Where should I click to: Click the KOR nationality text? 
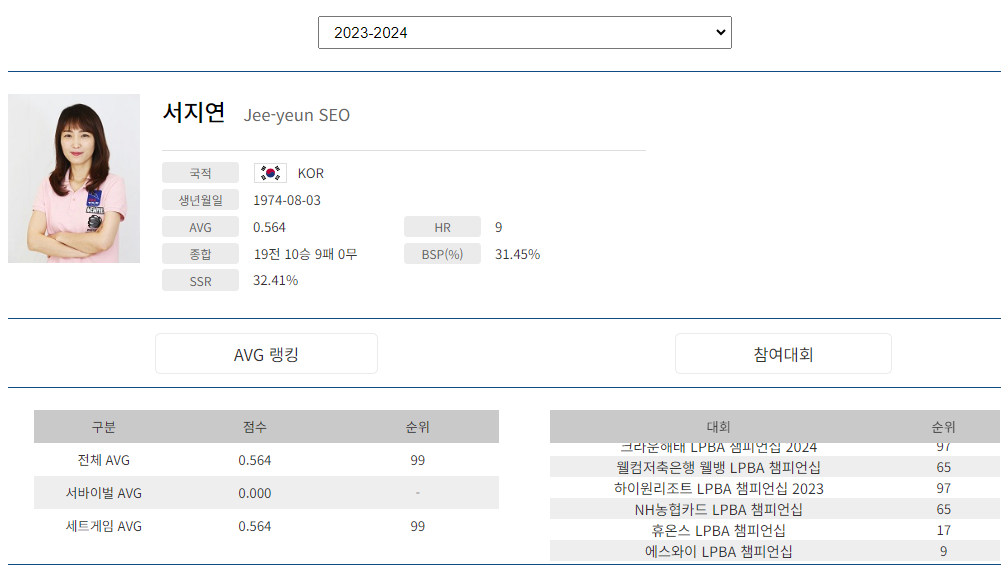coord(311,173)
